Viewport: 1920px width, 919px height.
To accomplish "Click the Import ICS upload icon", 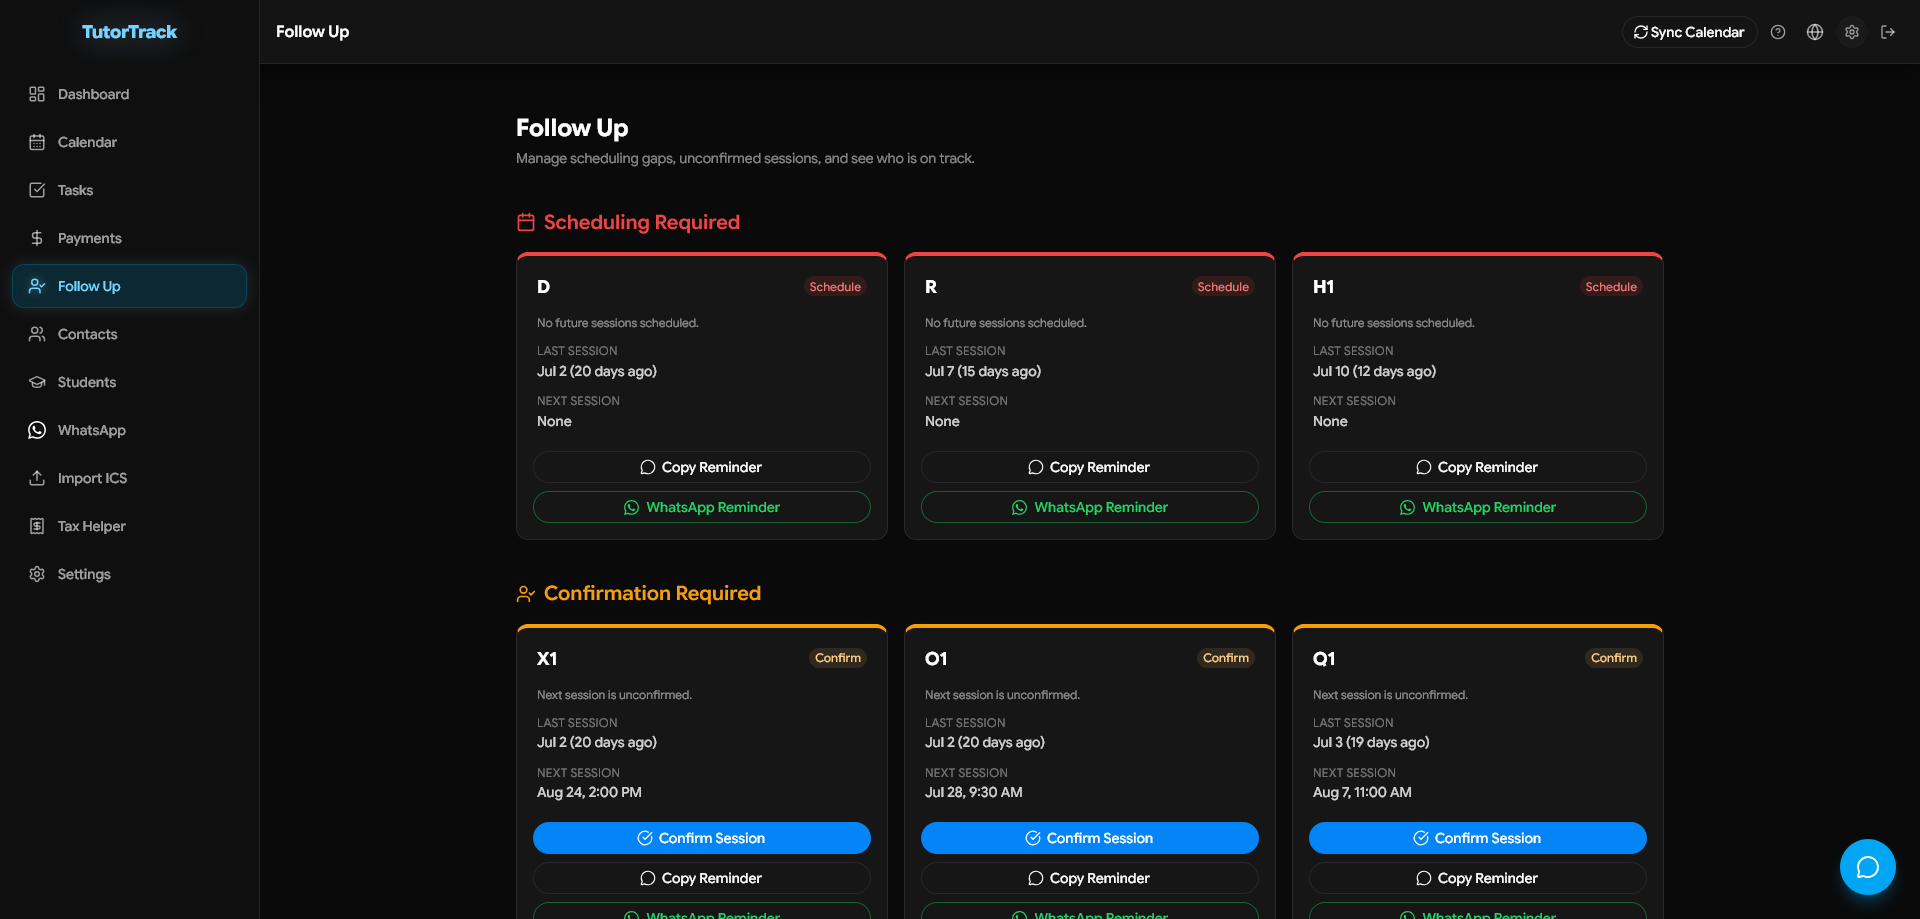I will [37, 478].
